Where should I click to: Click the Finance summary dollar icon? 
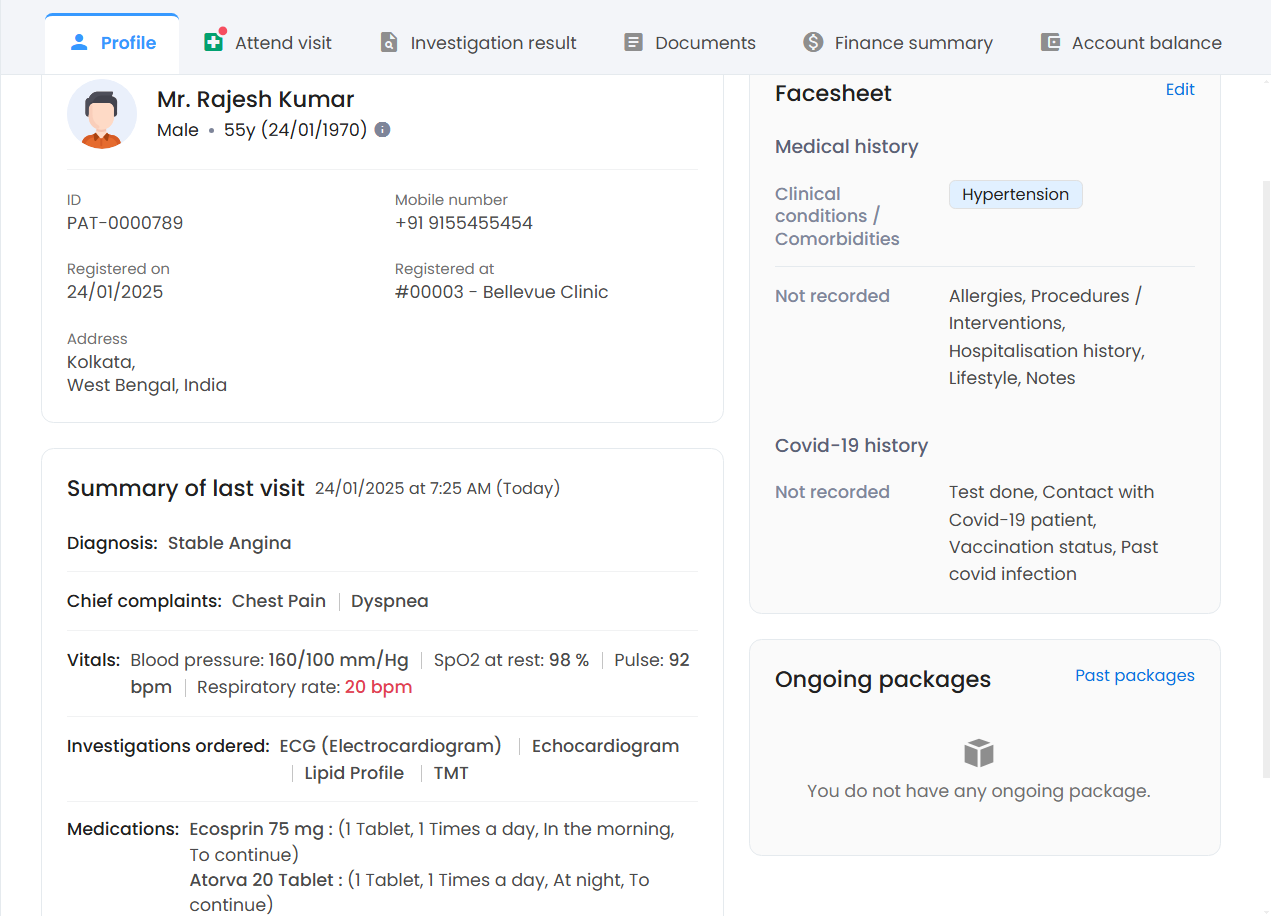tap(813, 43)
